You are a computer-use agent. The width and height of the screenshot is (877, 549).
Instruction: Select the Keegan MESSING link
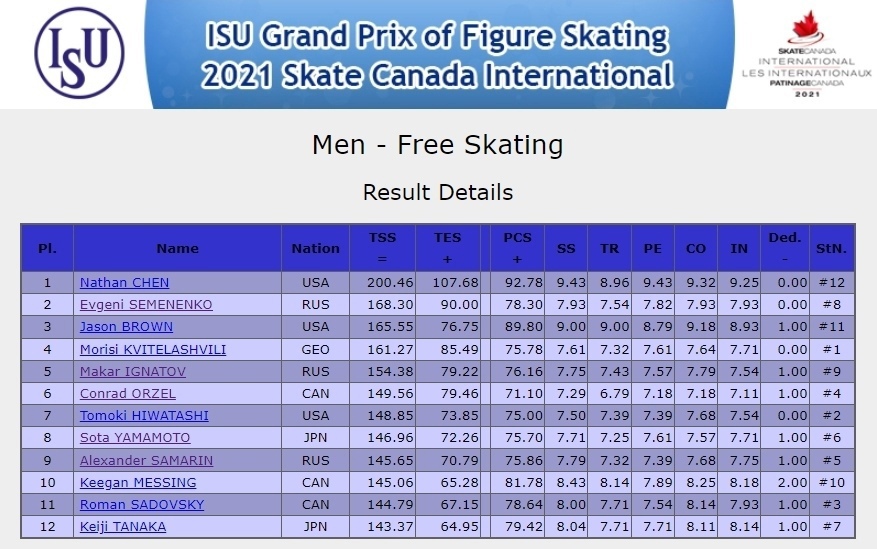coord(138,482)
